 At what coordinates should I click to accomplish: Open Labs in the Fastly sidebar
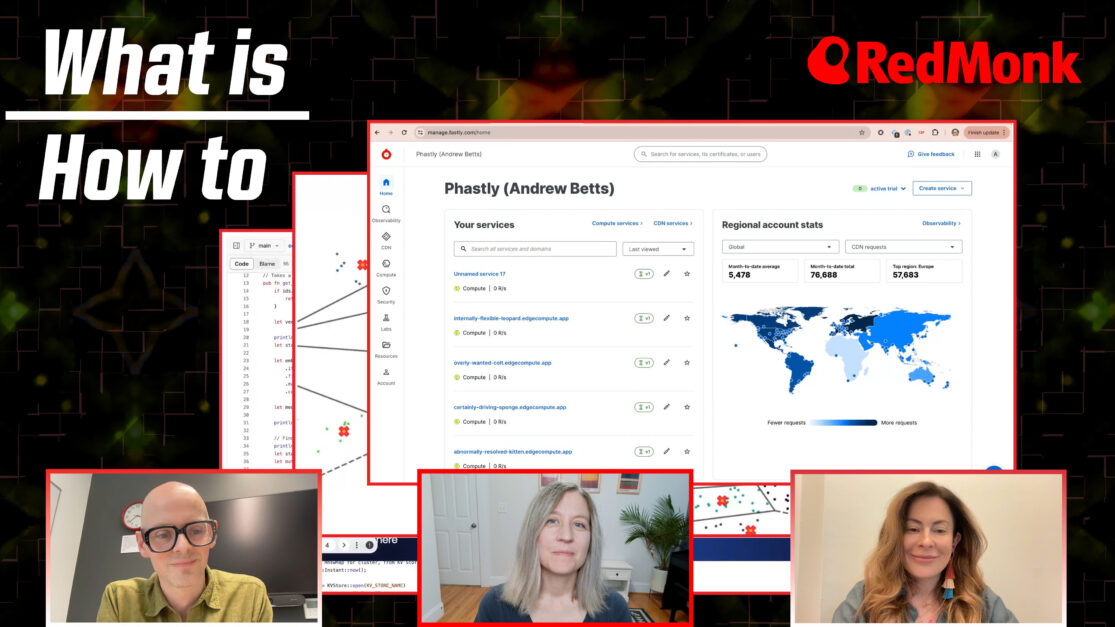click(x=386, y=322)
